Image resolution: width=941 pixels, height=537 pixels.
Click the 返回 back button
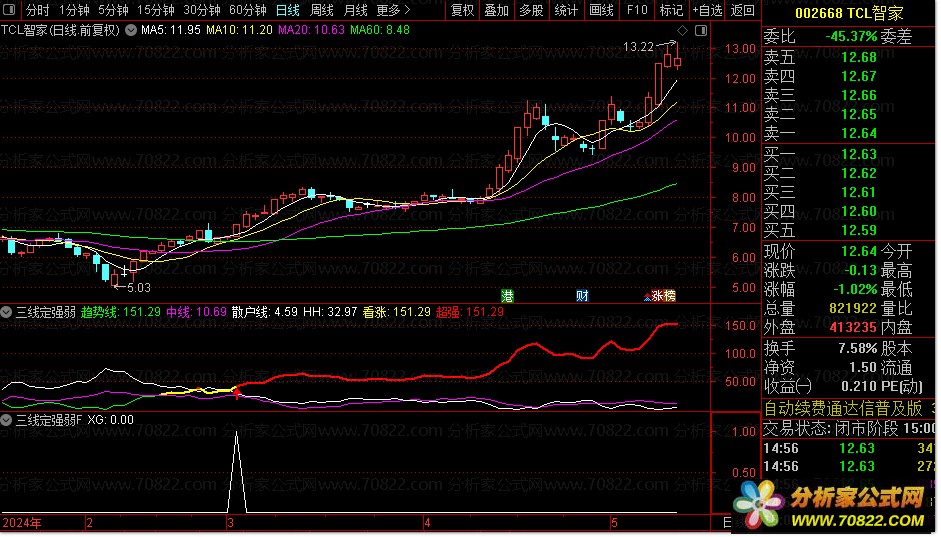click(742, 10)
